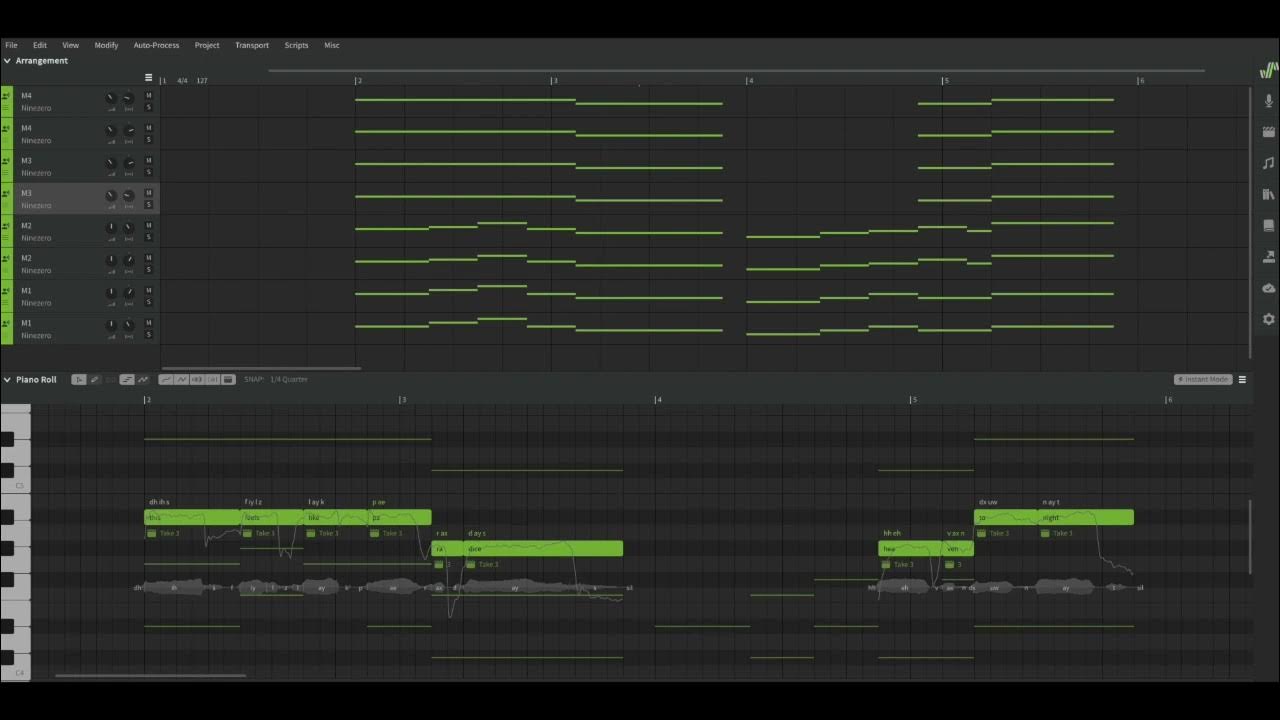Open the Modify menu
The image size is (1280, 720).
[x=106, y=45]
